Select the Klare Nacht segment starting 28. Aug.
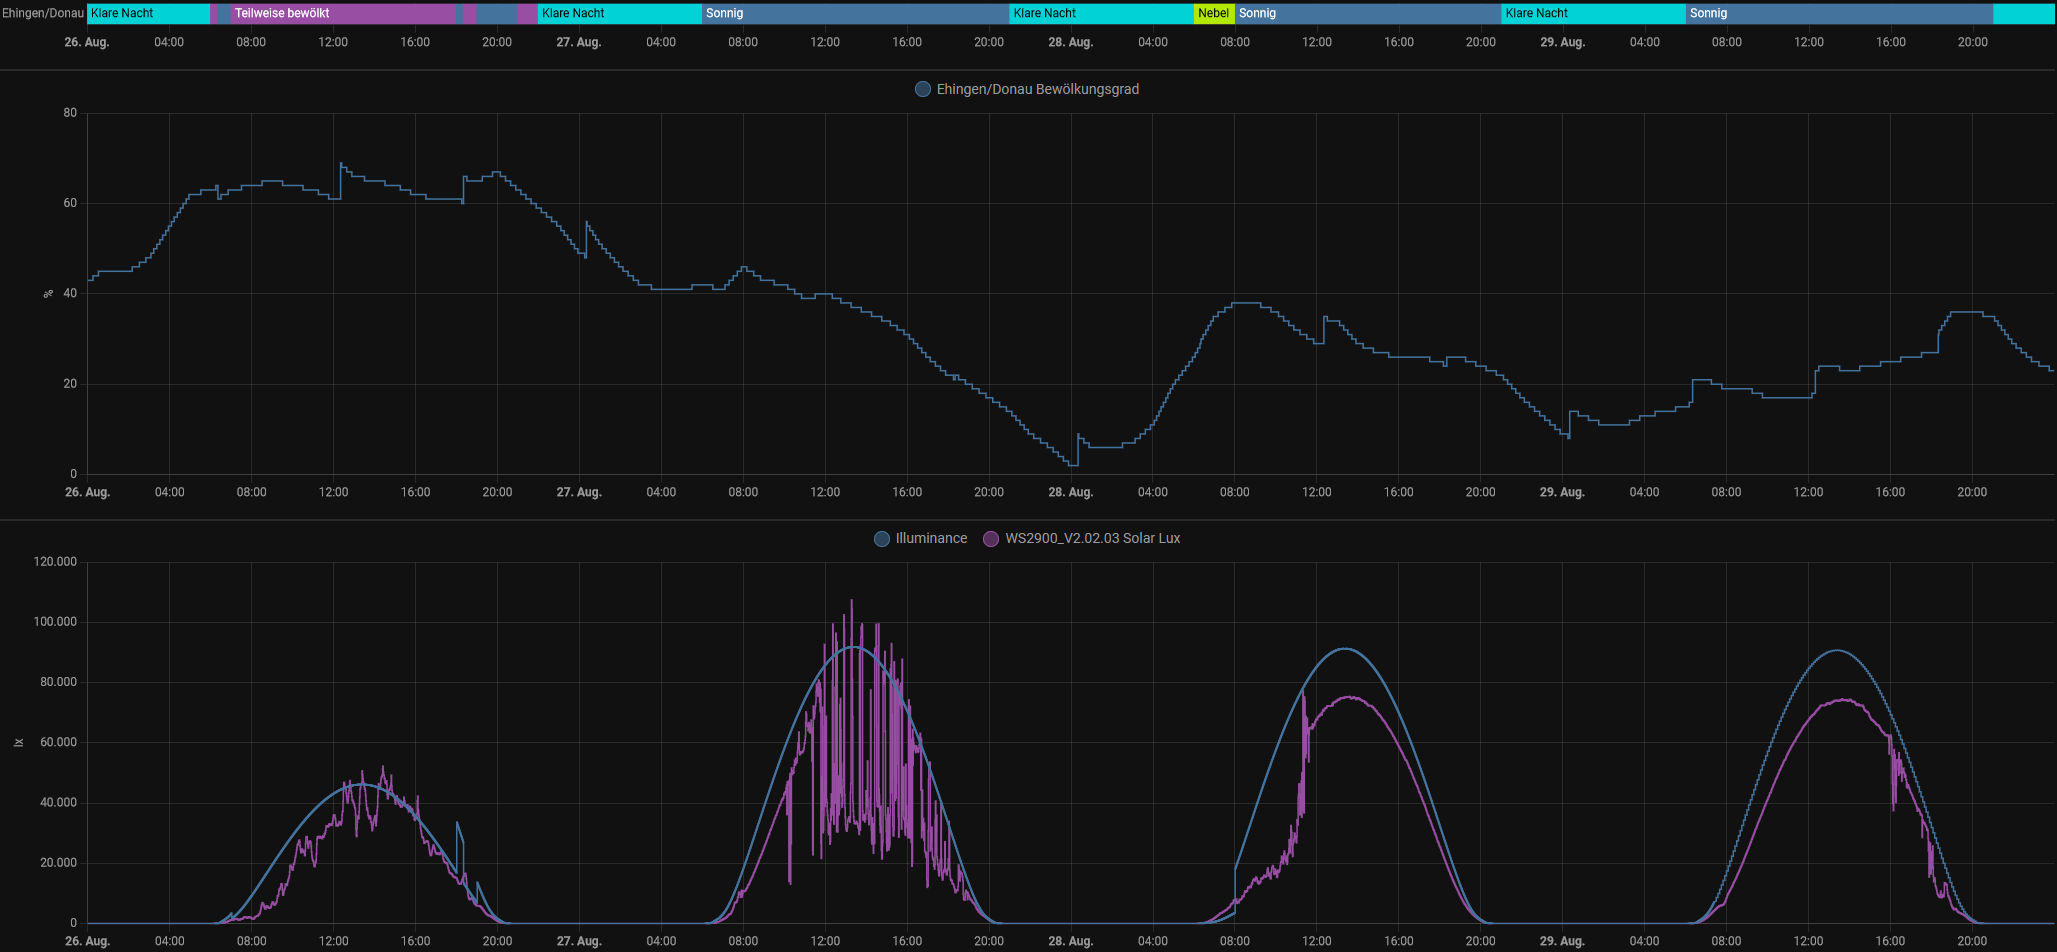2057x952 pixels. coord(1101,13)
